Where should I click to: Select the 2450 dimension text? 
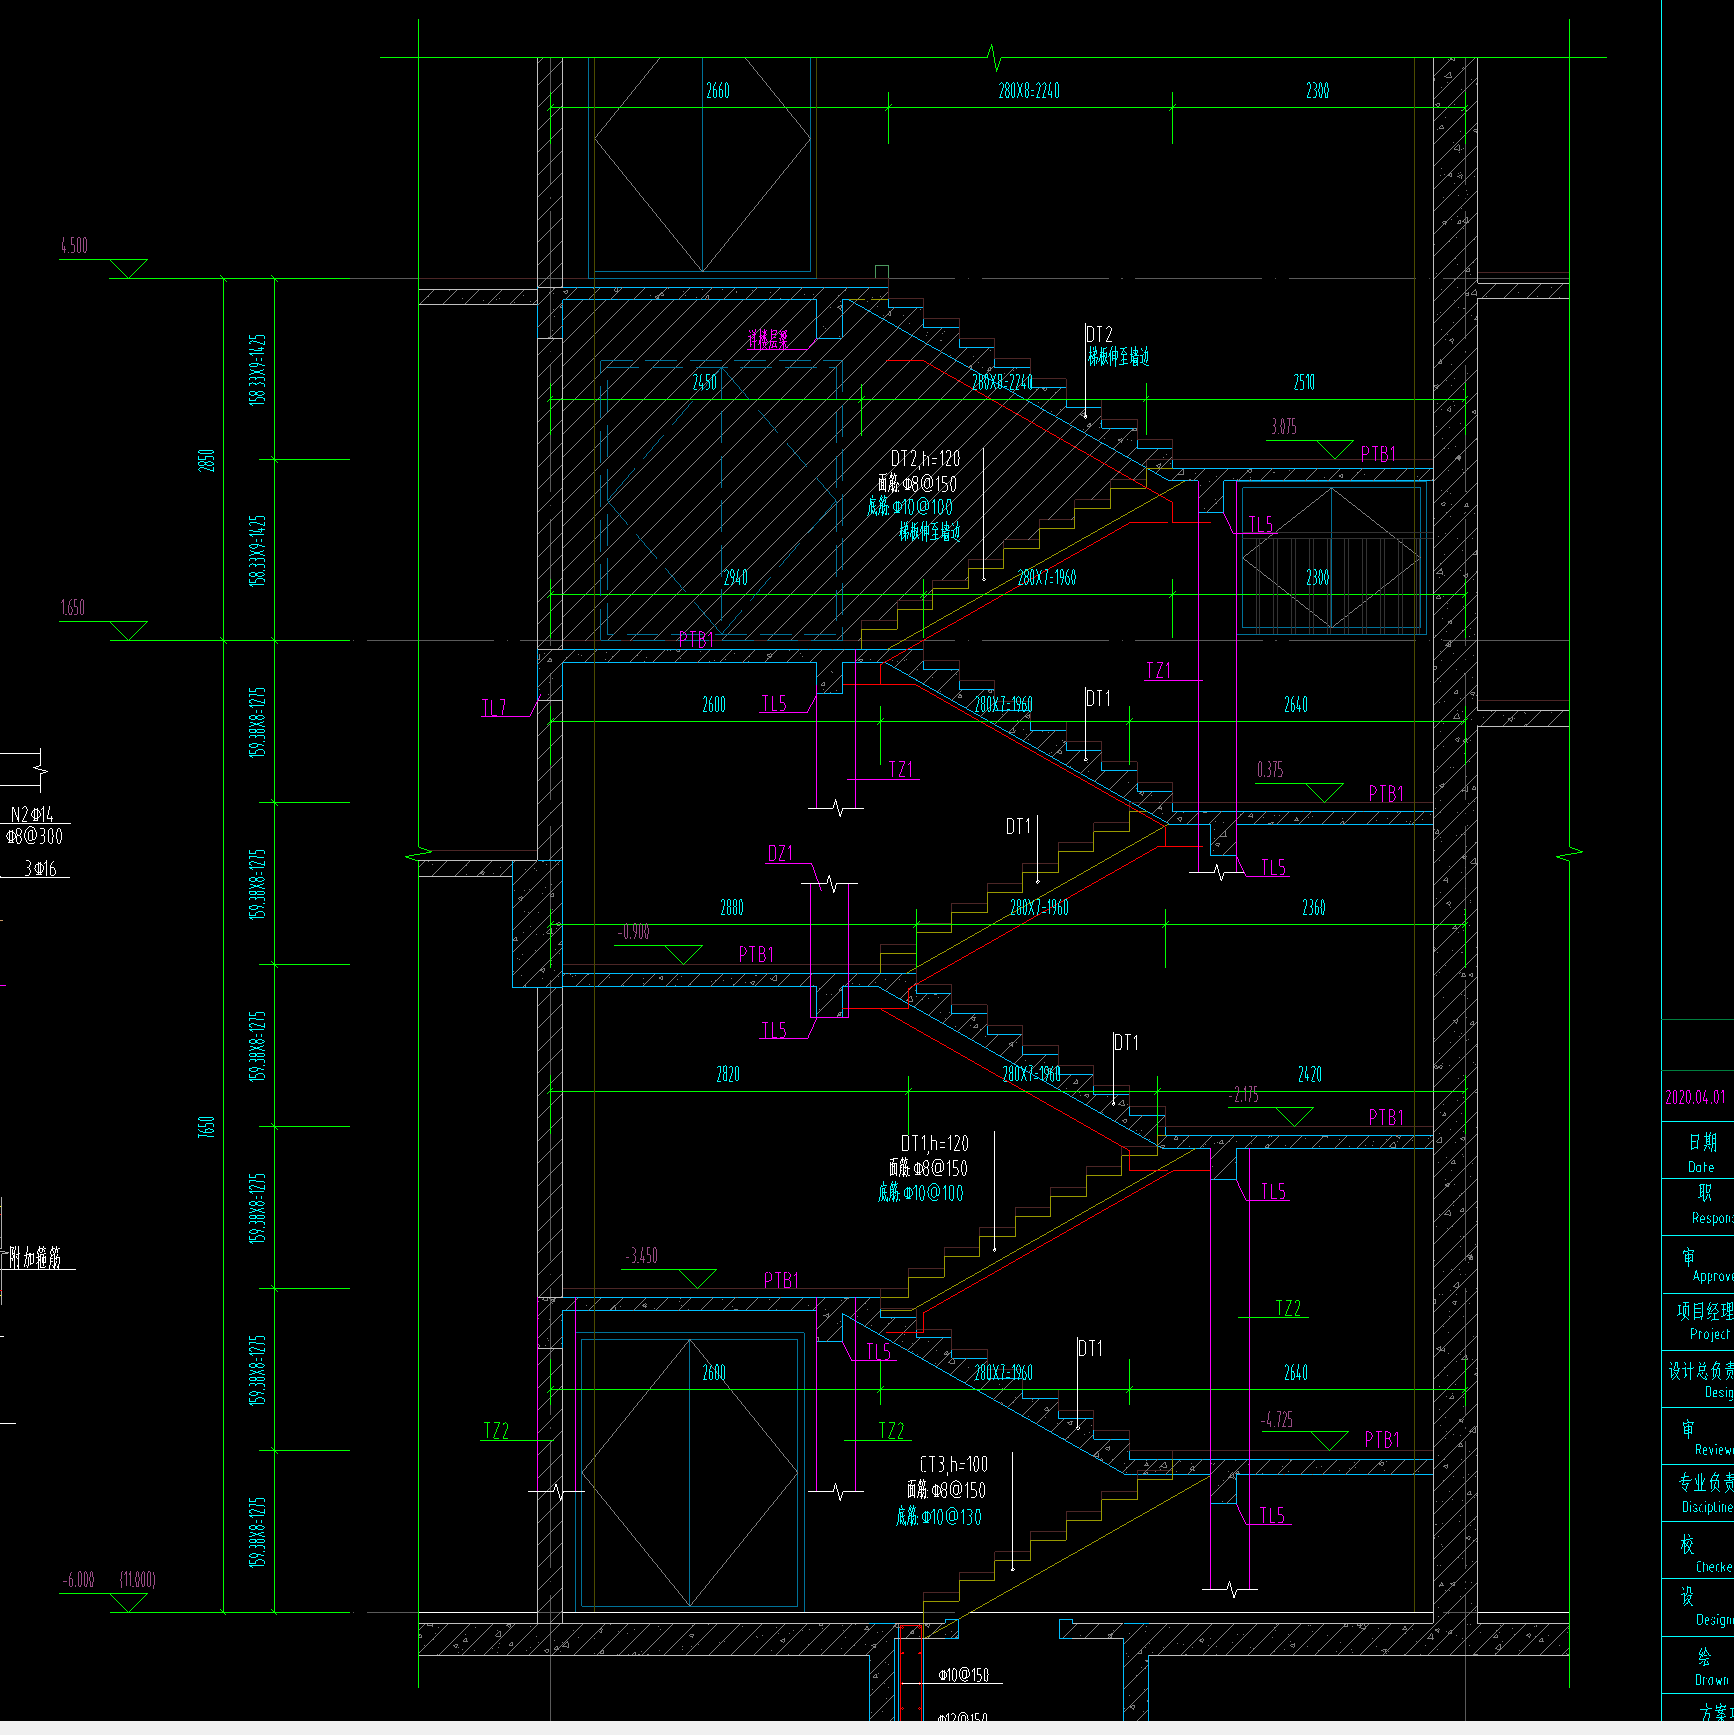pos(705,382)
